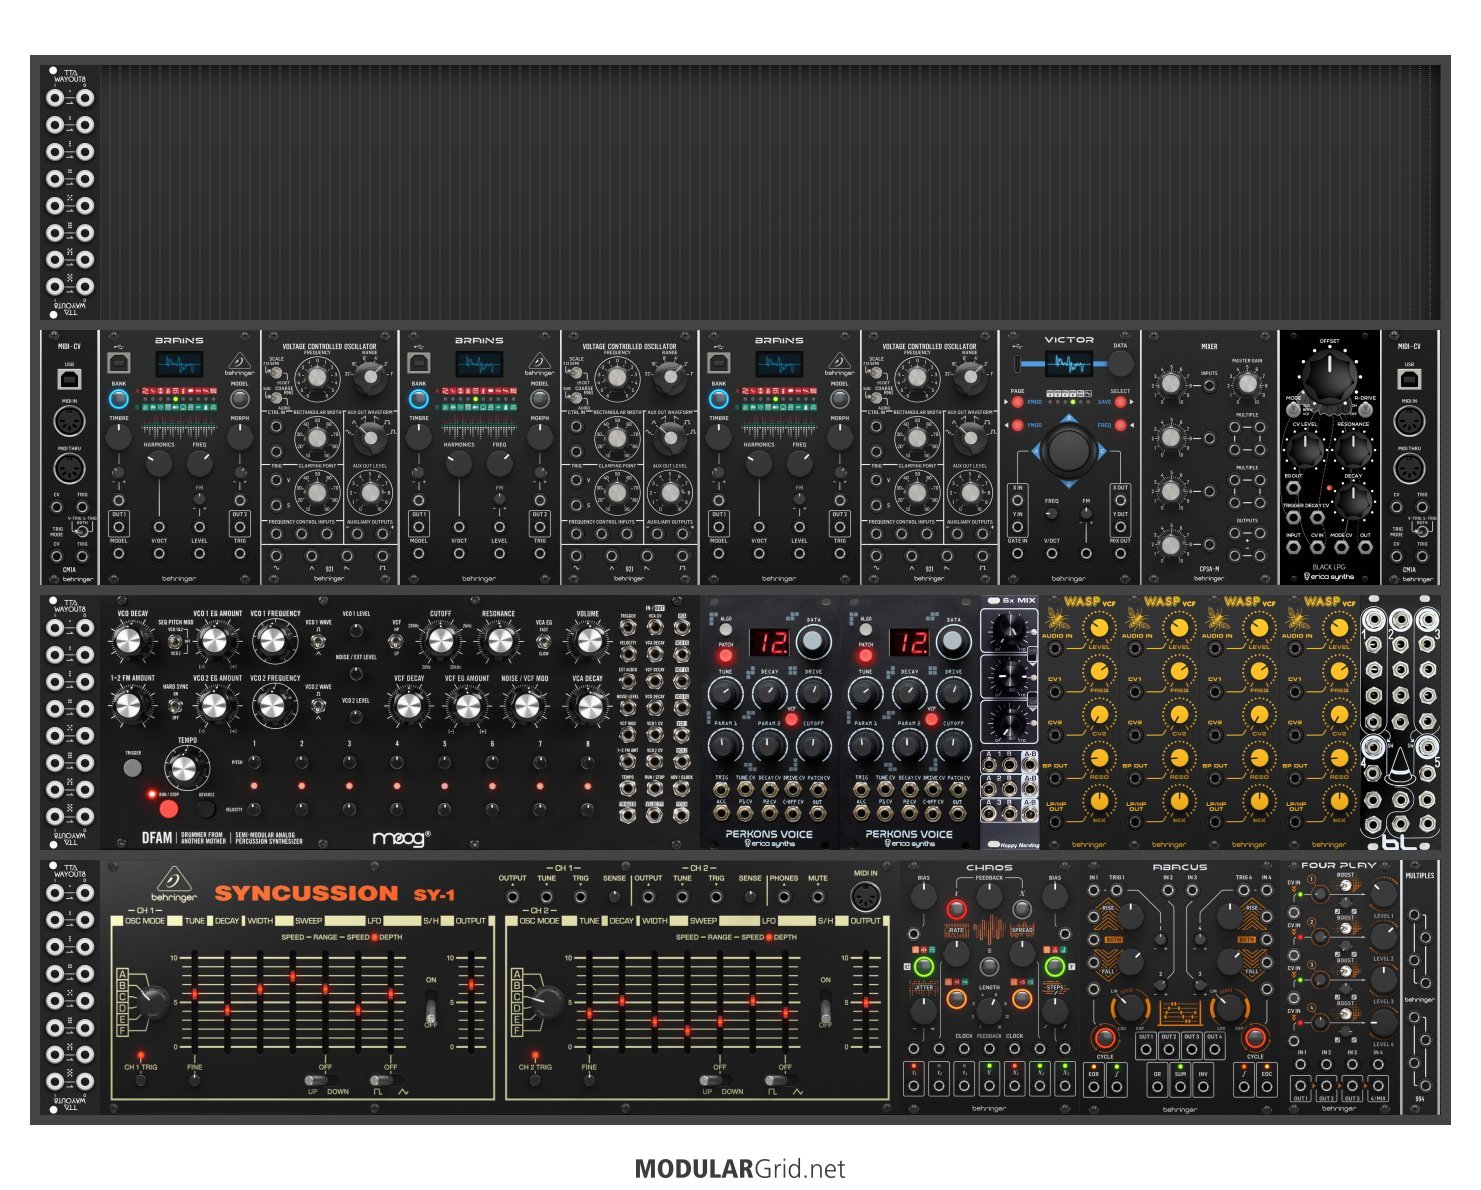
Task: Flip the DFAM VCO 1 Wave switch
Action: tap(318, 641)
